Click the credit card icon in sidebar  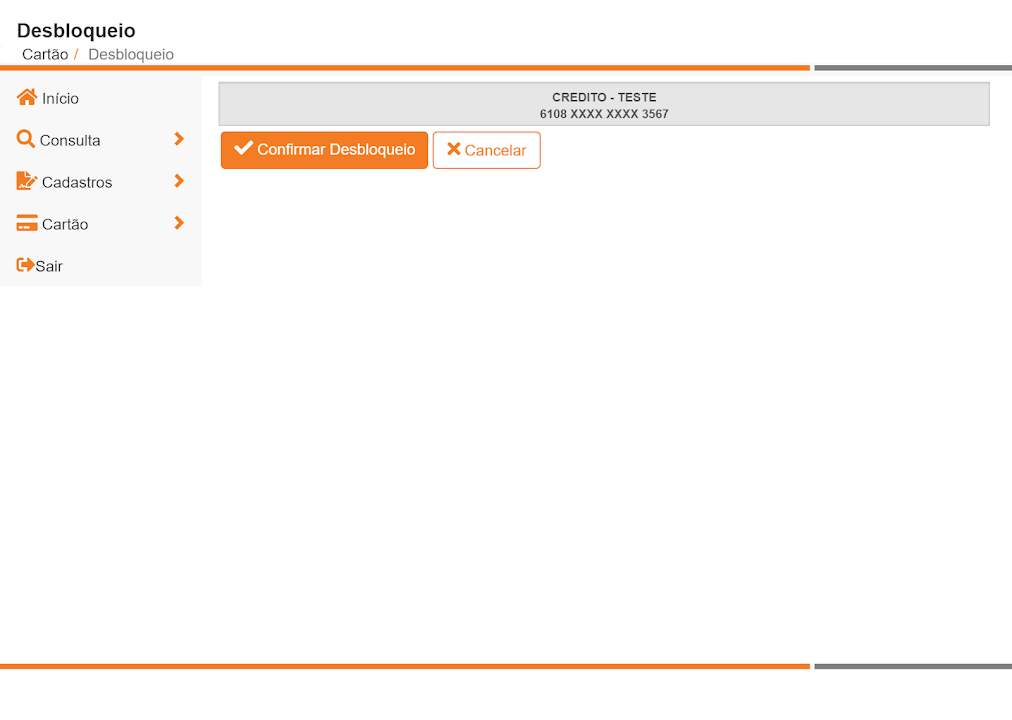click(x=27, y=224)
